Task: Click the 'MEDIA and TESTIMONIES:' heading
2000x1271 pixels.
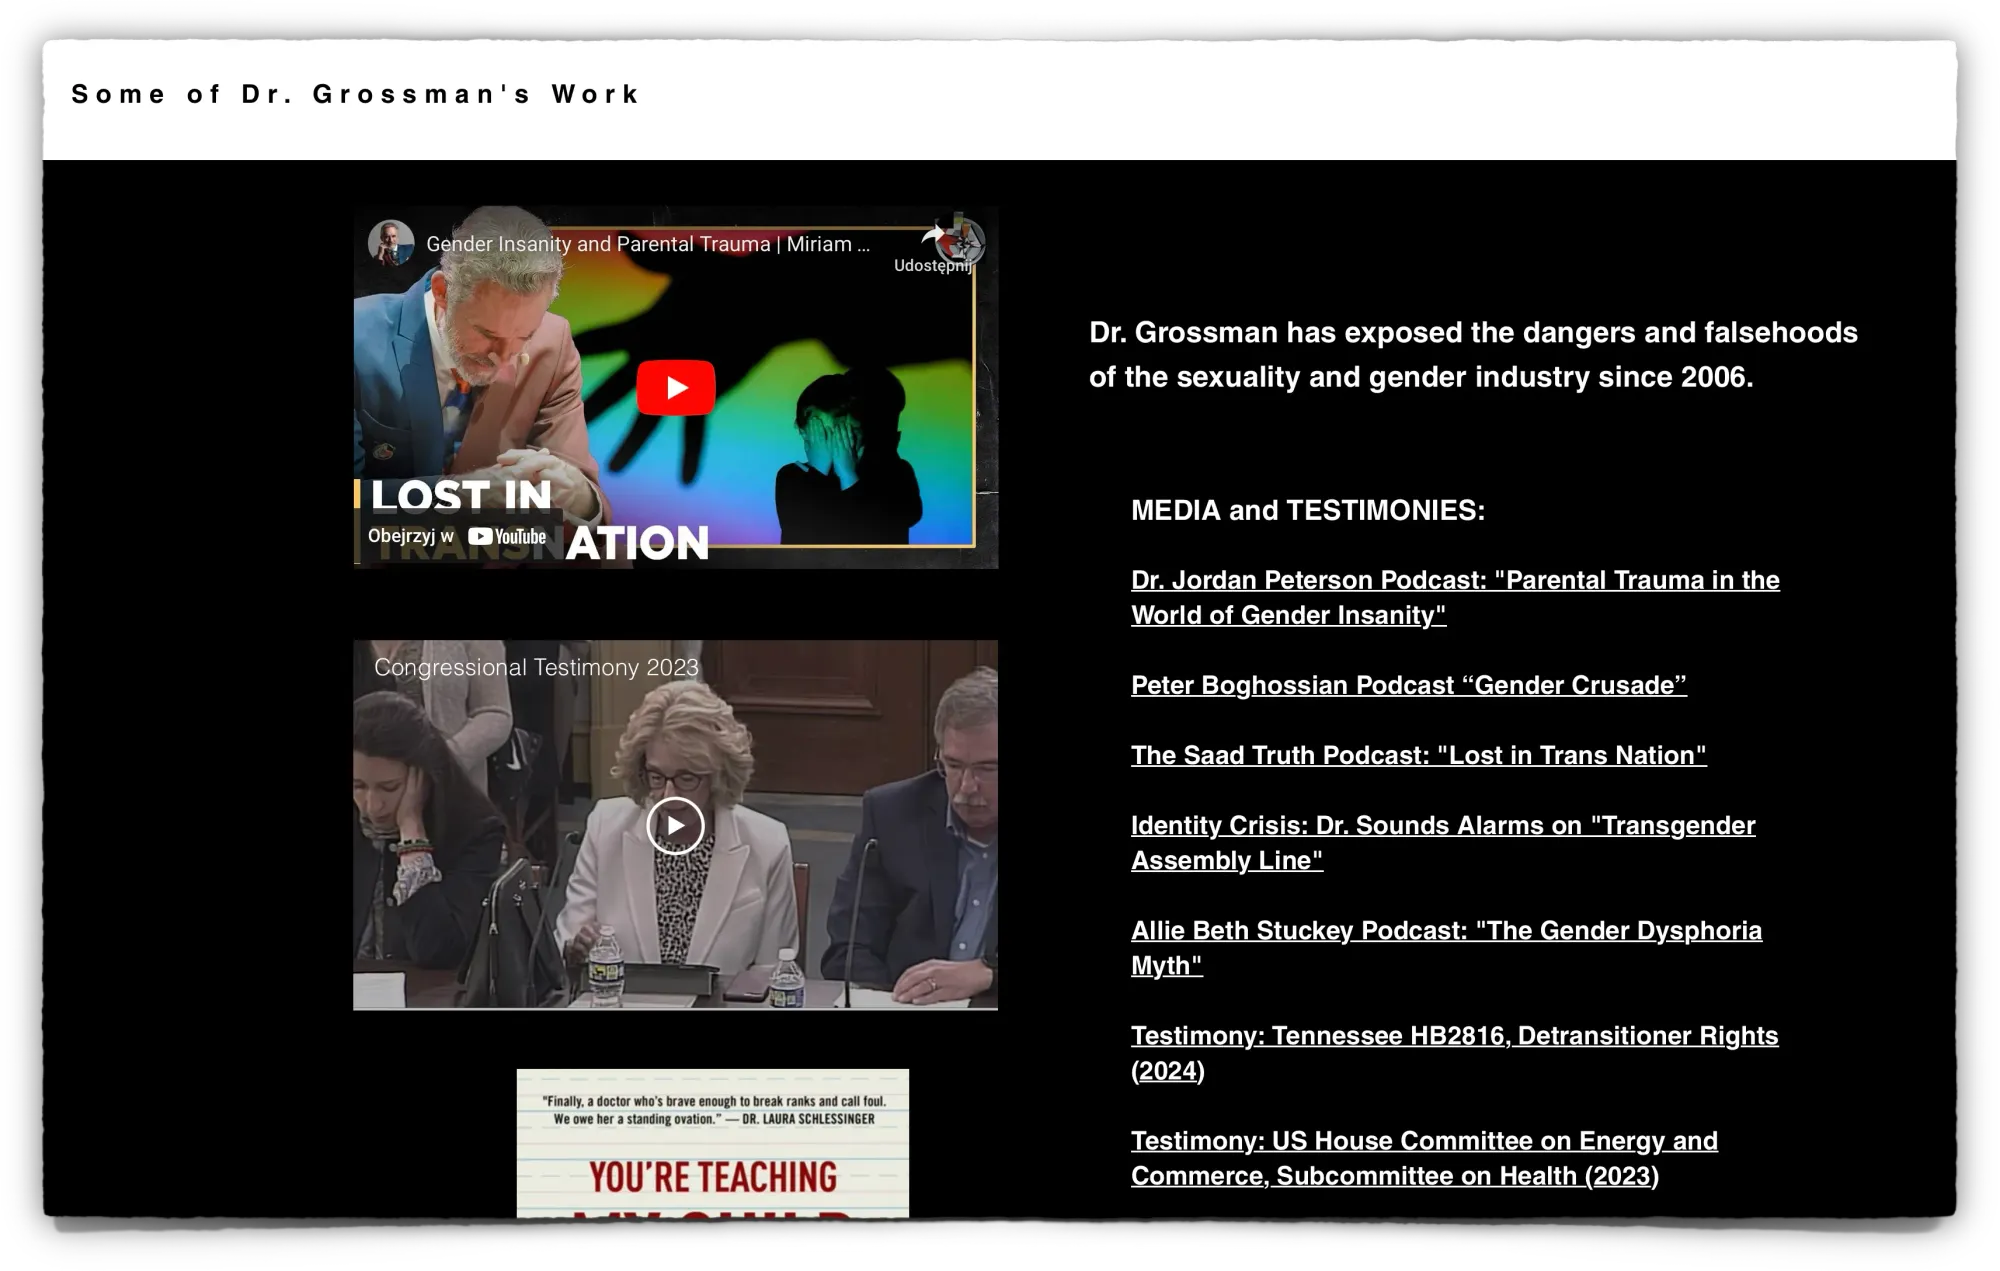Action: [1307, 510]
